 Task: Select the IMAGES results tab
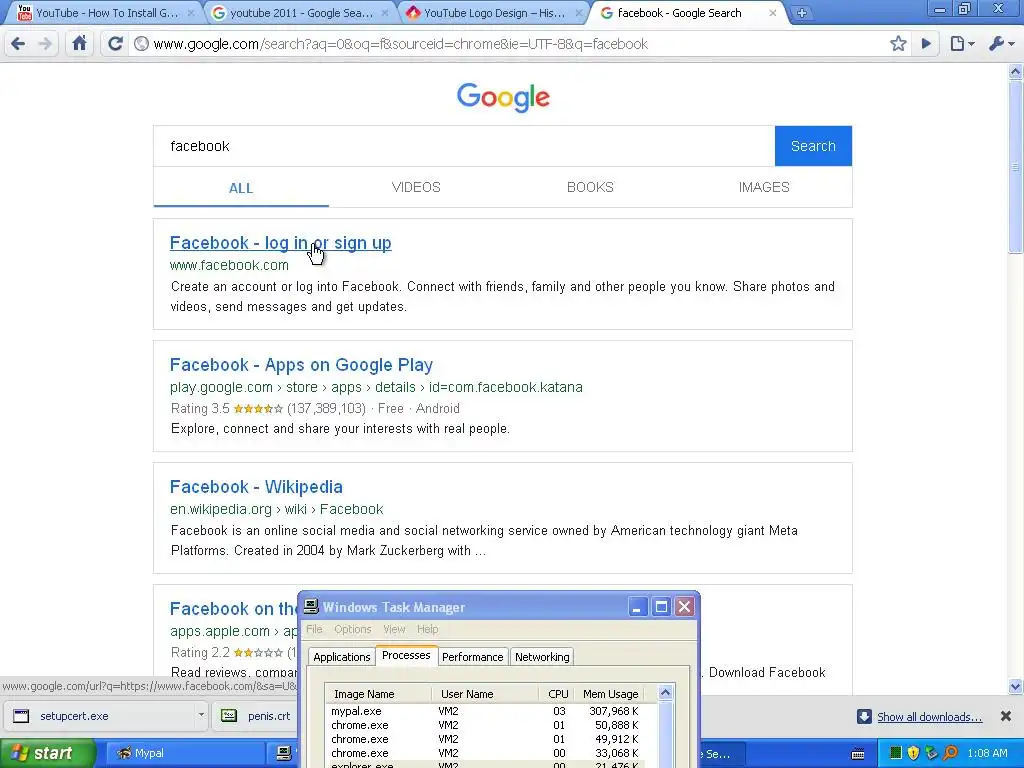pos(764,187)
